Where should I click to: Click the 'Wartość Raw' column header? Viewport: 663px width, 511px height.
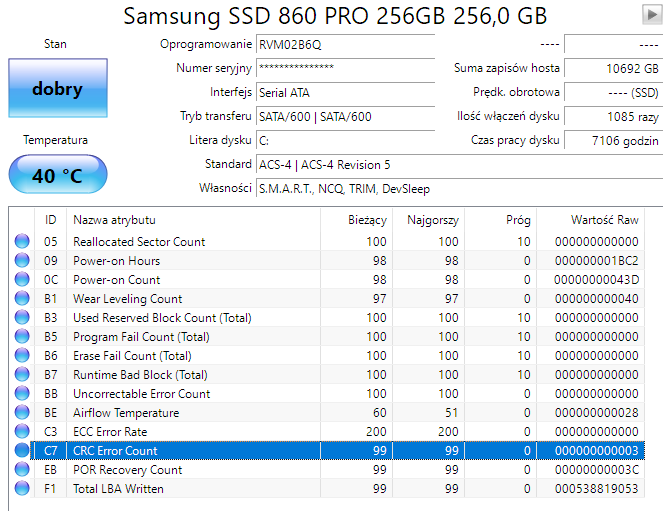coord(590,220)
